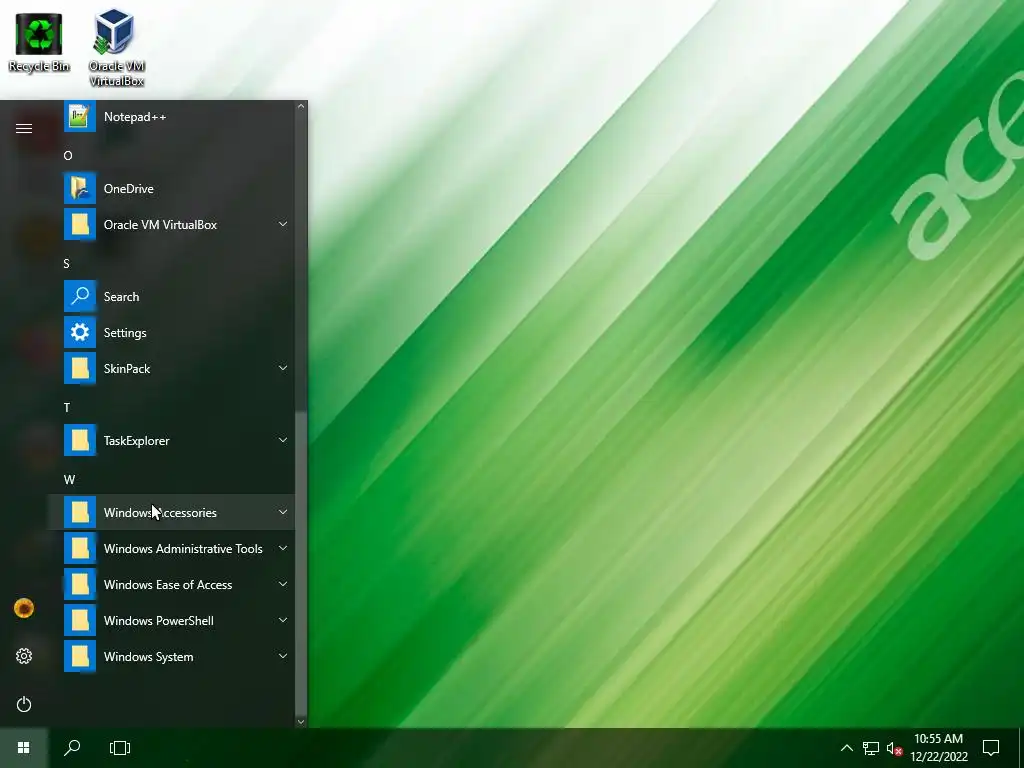Click the W section letter header
Viewport: 1024px width, 768px height.
point(69,479)
